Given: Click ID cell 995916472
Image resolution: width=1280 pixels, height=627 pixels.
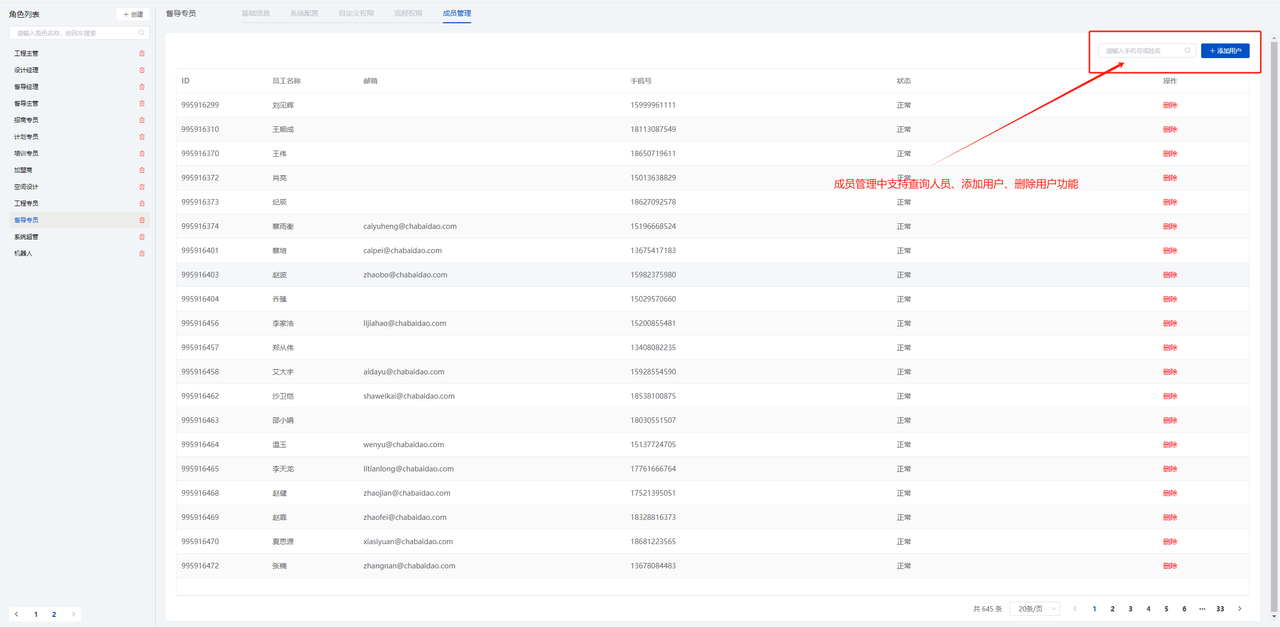Looking at the screenshot, I should point(200,566).
